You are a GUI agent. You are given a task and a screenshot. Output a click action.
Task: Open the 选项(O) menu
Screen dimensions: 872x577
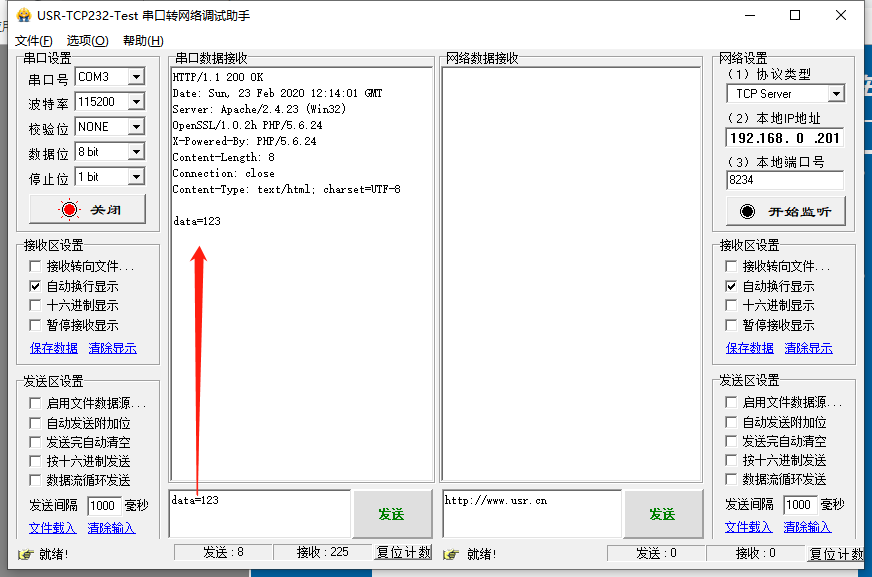click(87, 41)
